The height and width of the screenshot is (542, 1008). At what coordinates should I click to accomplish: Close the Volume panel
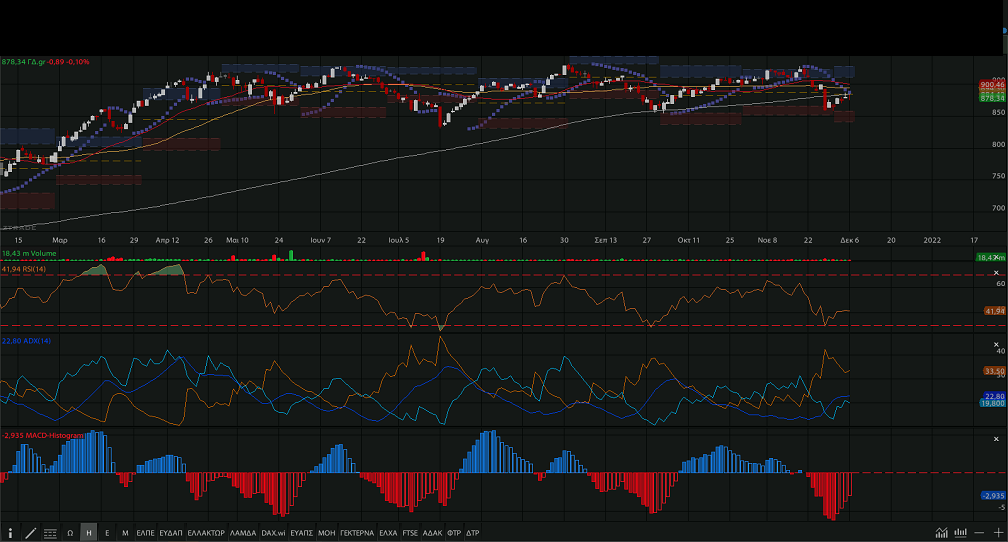tap(997, 257)
